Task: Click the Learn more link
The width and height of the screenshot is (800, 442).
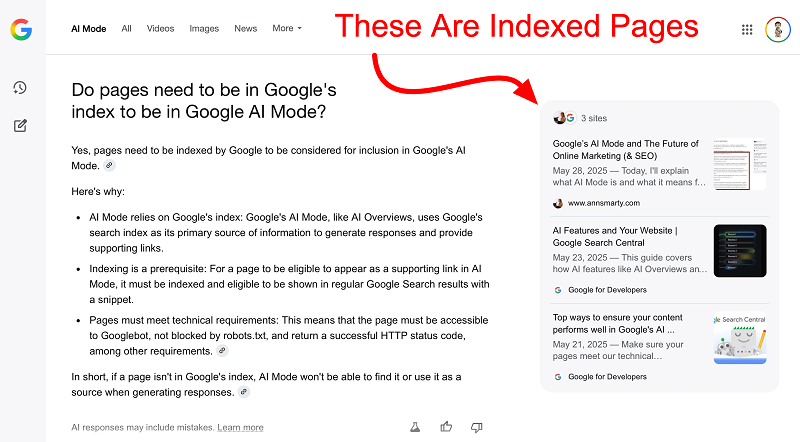Action: click(240, 428)
